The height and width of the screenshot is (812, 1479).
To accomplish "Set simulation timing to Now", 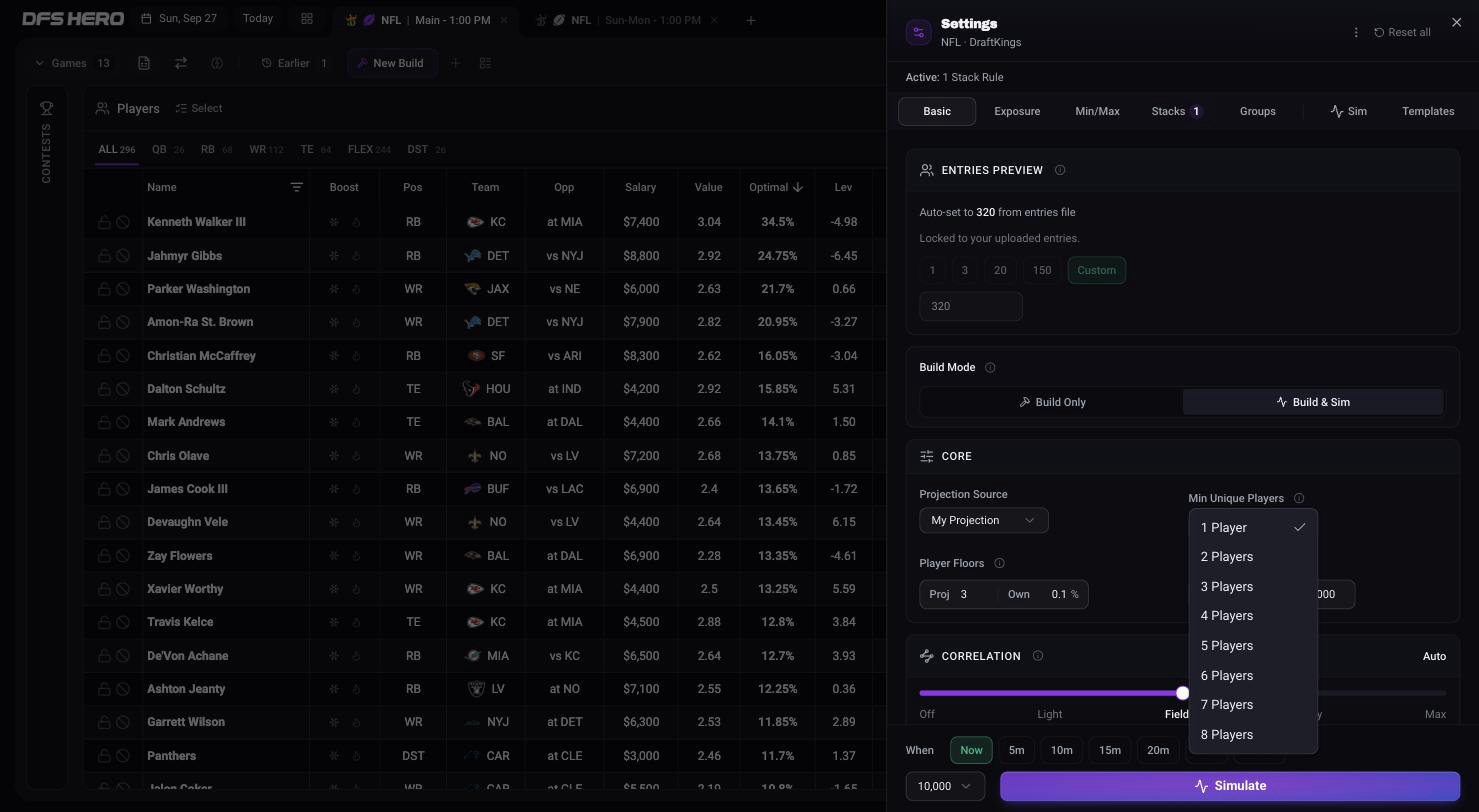I will (x=971, y=750).
